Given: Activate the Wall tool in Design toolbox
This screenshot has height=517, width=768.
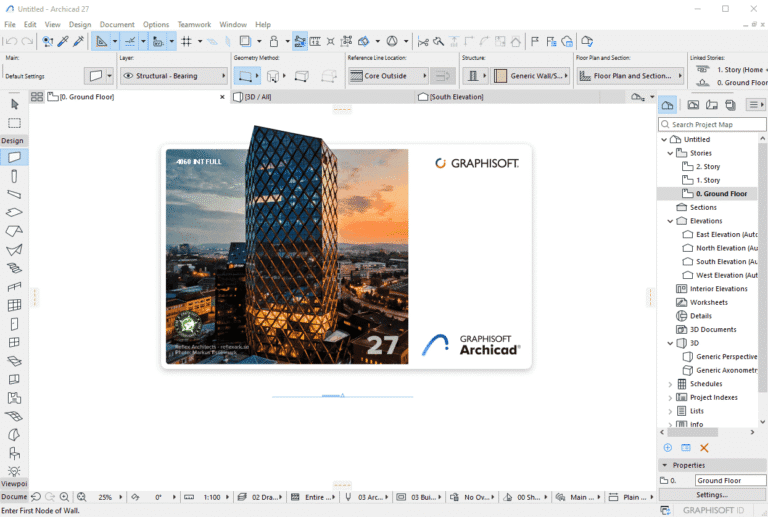Looking at the screenshot, I should click(14, 157).
